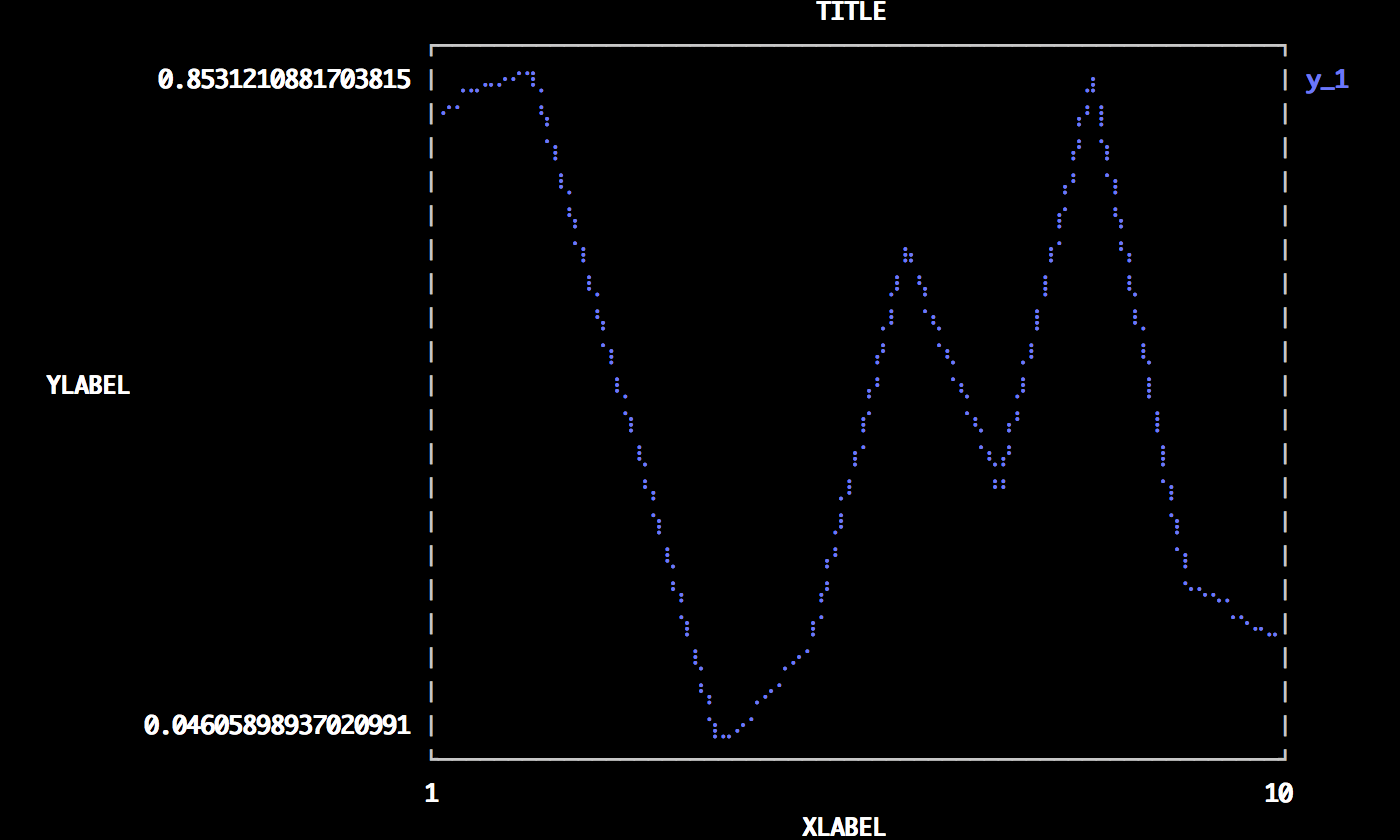
Task: Select the y_1 legend entry
Action: coord(1327,80)
